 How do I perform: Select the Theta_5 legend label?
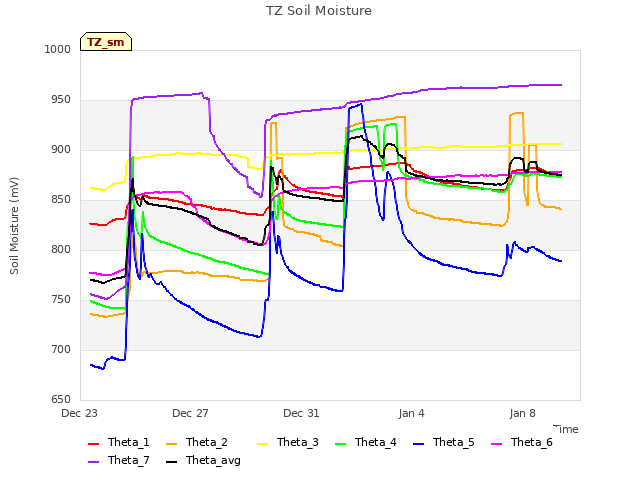coord(453,442)
